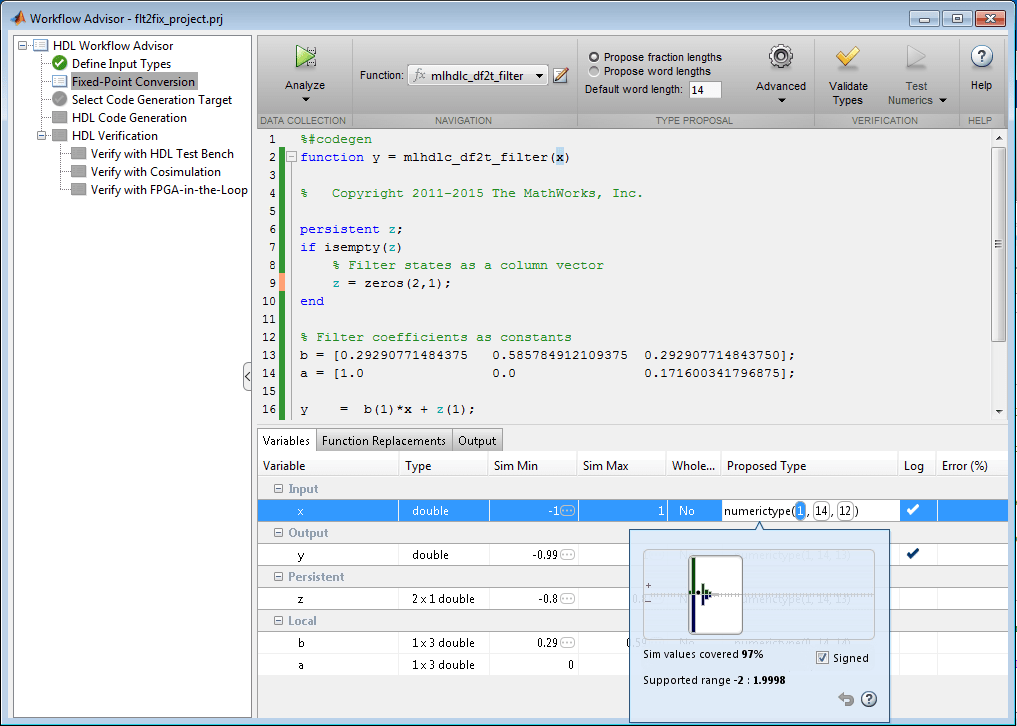Open the Function mlhdlc_df2t_filter dropdown
Image resolution: width=1017 pixels, height=726 pixels.
[540, 75]
